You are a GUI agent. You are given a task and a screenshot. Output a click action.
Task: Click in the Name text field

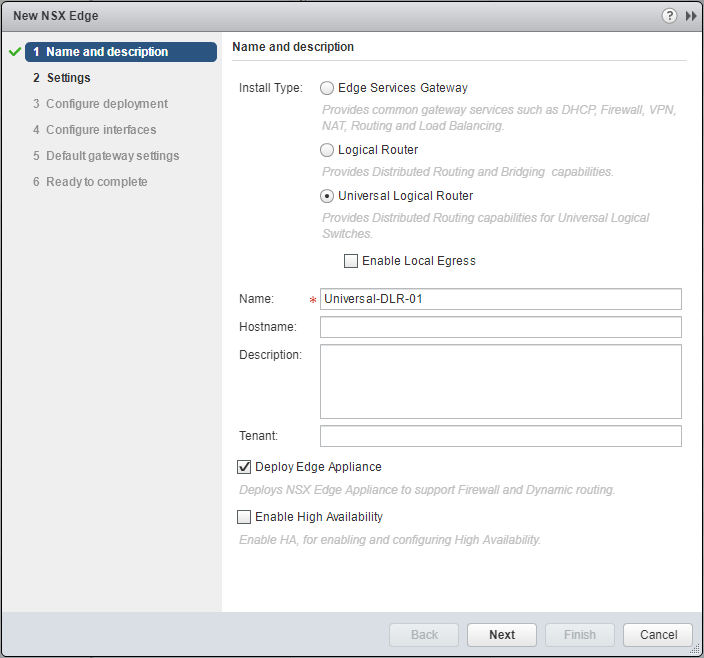(x=500, y=299)
